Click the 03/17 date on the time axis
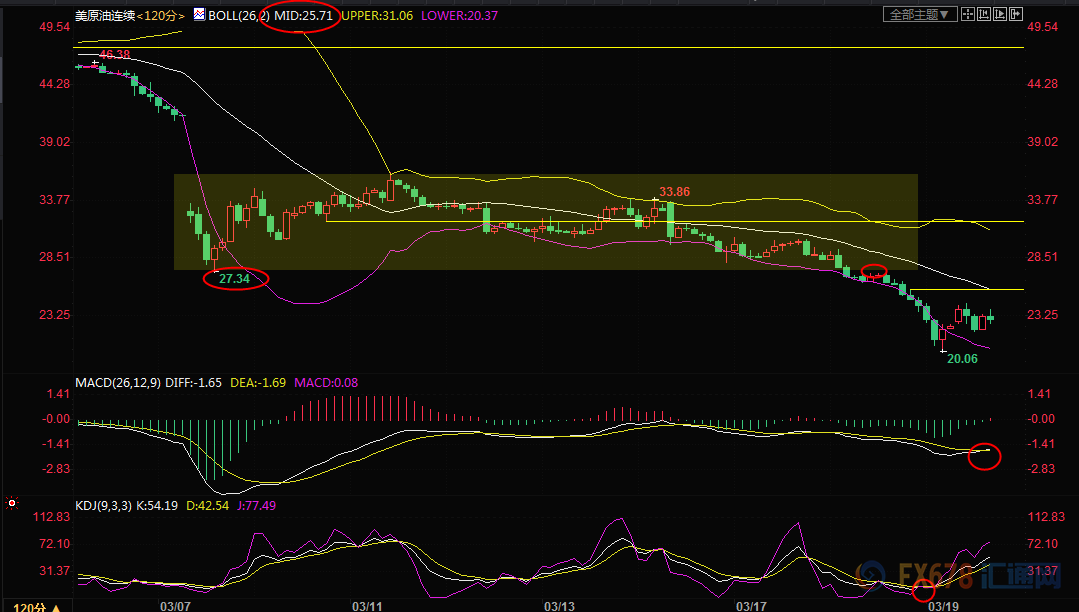 (751, 606)
